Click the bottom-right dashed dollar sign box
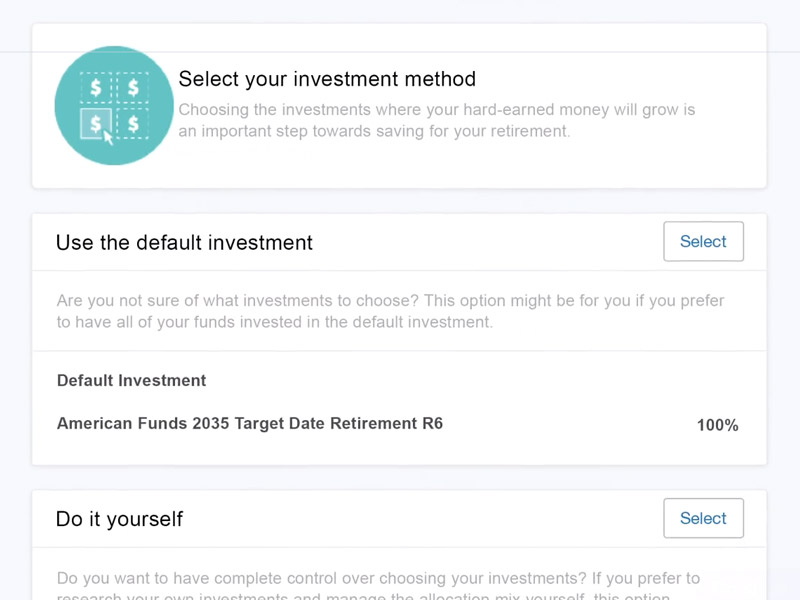Viewport: 800px width, 600px height. click(x=133, y=123)
